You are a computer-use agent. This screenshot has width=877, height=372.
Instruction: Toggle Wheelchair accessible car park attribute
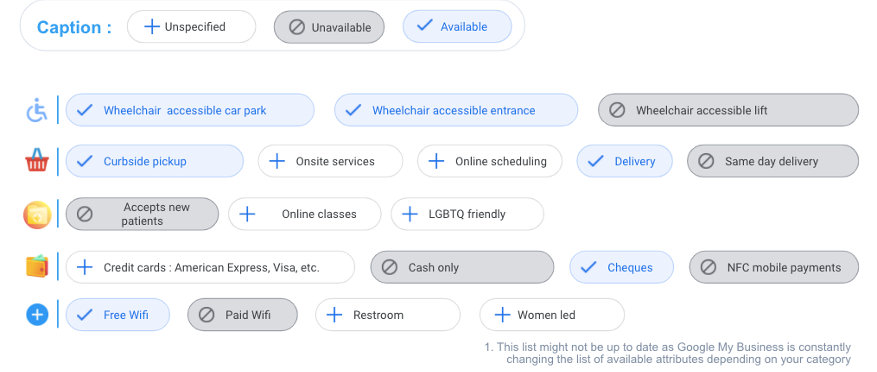(190, 110)
